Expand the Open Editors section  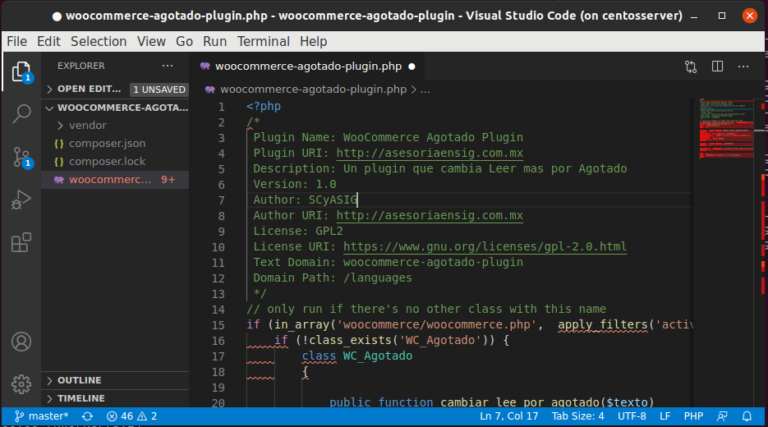click(x=89, y=89)
